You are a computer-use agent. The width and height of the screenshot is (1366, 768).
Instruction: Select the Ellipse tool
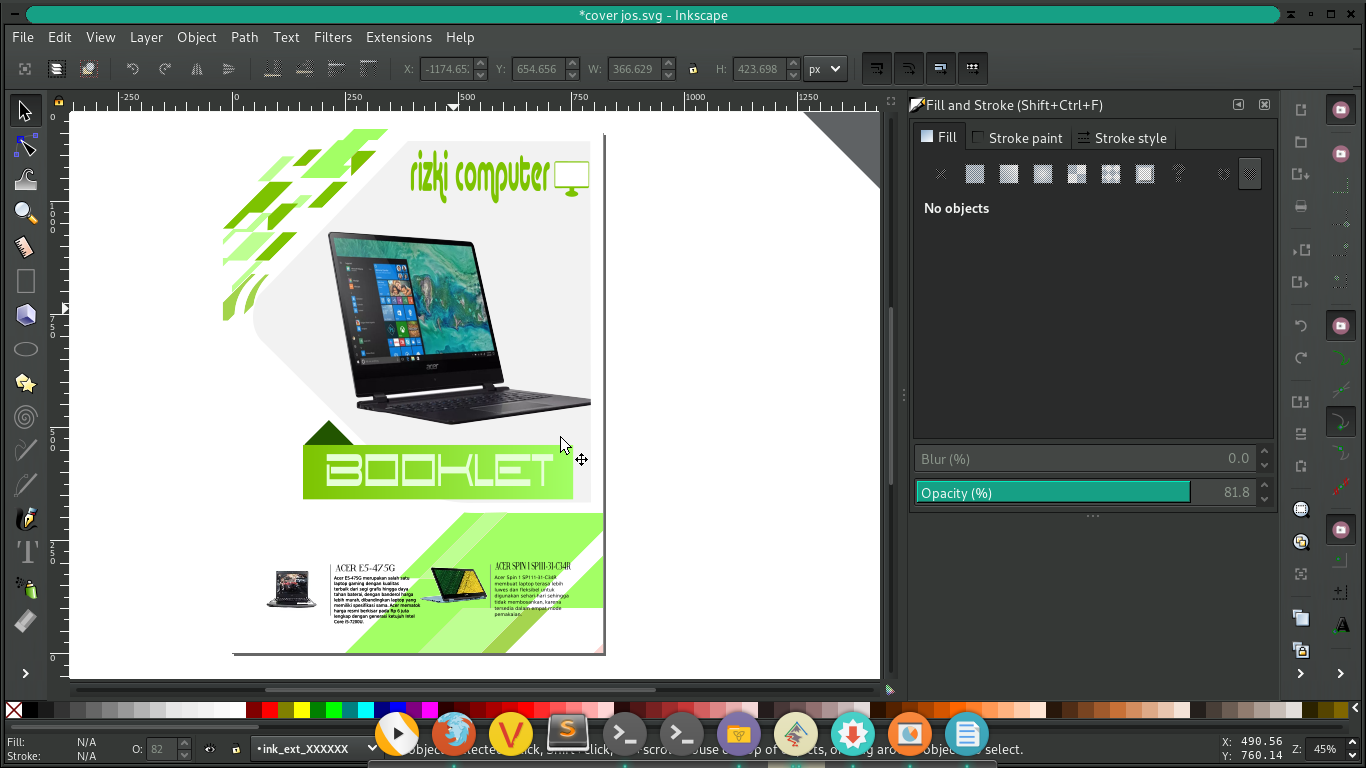point(26,349)
